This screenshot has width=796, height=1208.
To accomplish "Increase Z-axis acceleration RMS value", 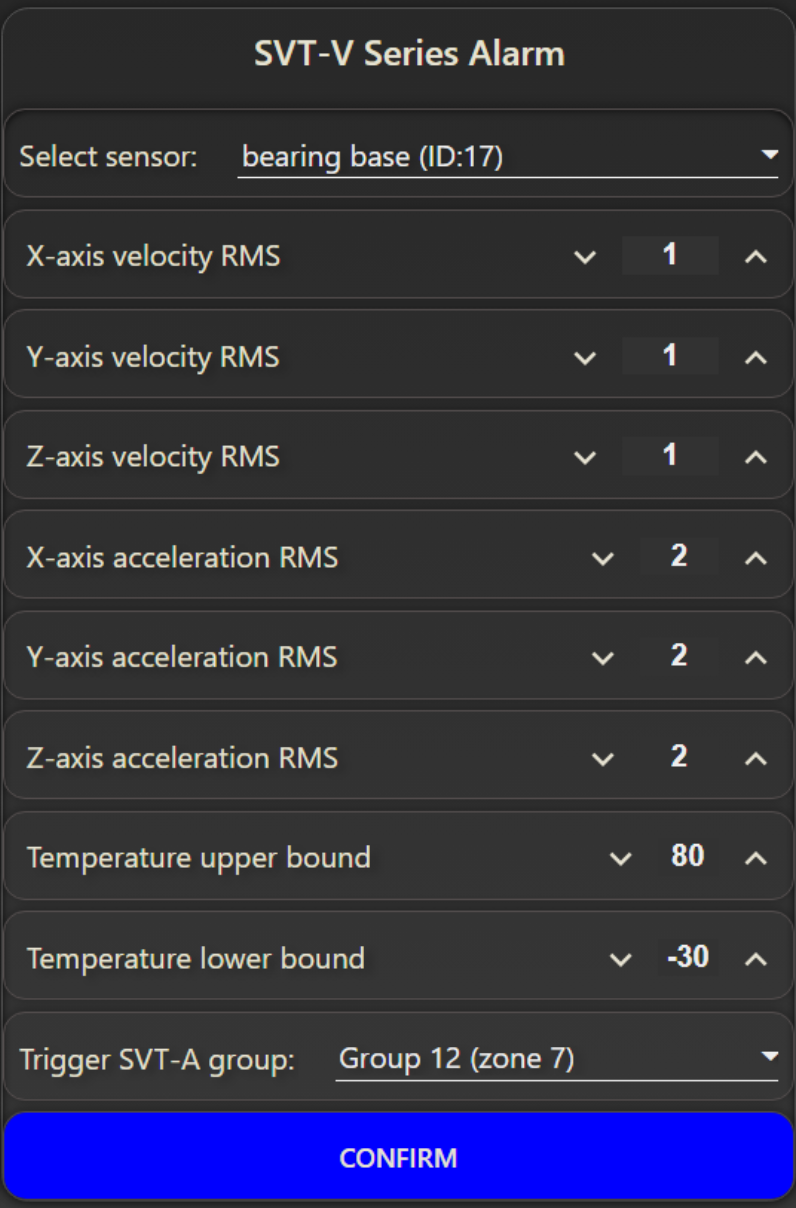I will 756,759.
